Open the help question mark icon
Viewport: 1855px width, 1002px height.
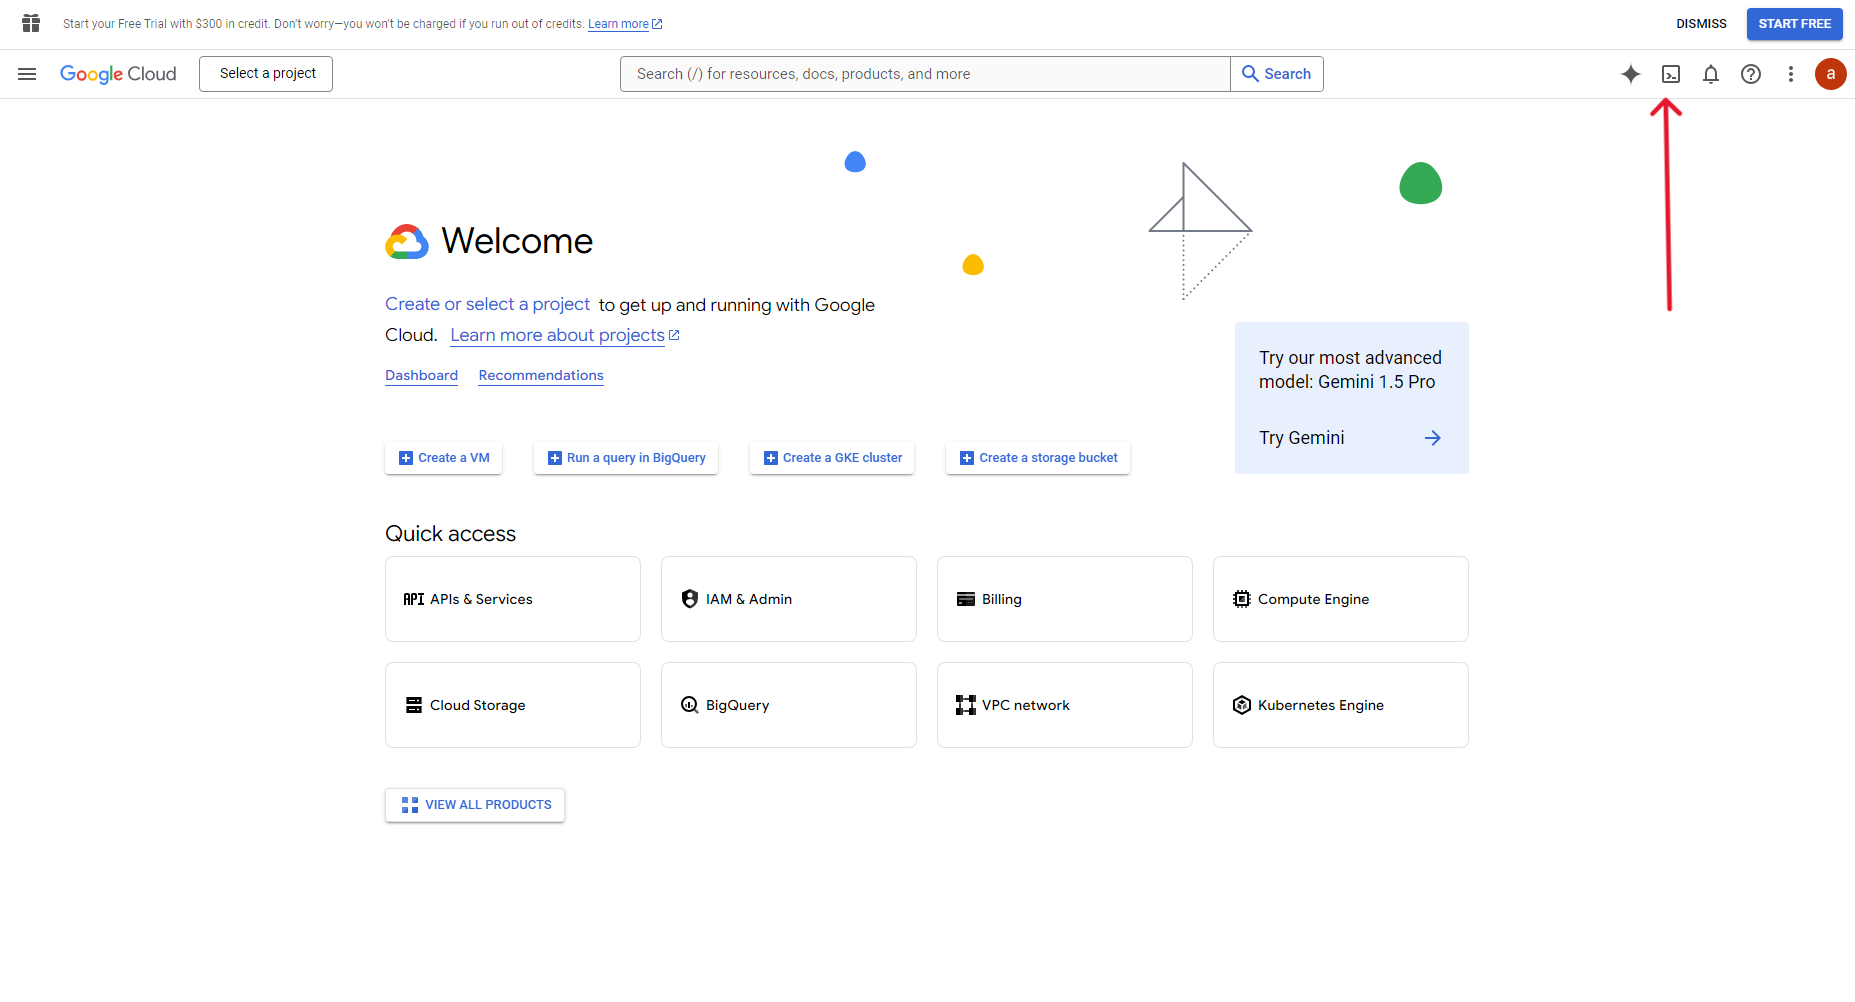(x=1751, y=74)
